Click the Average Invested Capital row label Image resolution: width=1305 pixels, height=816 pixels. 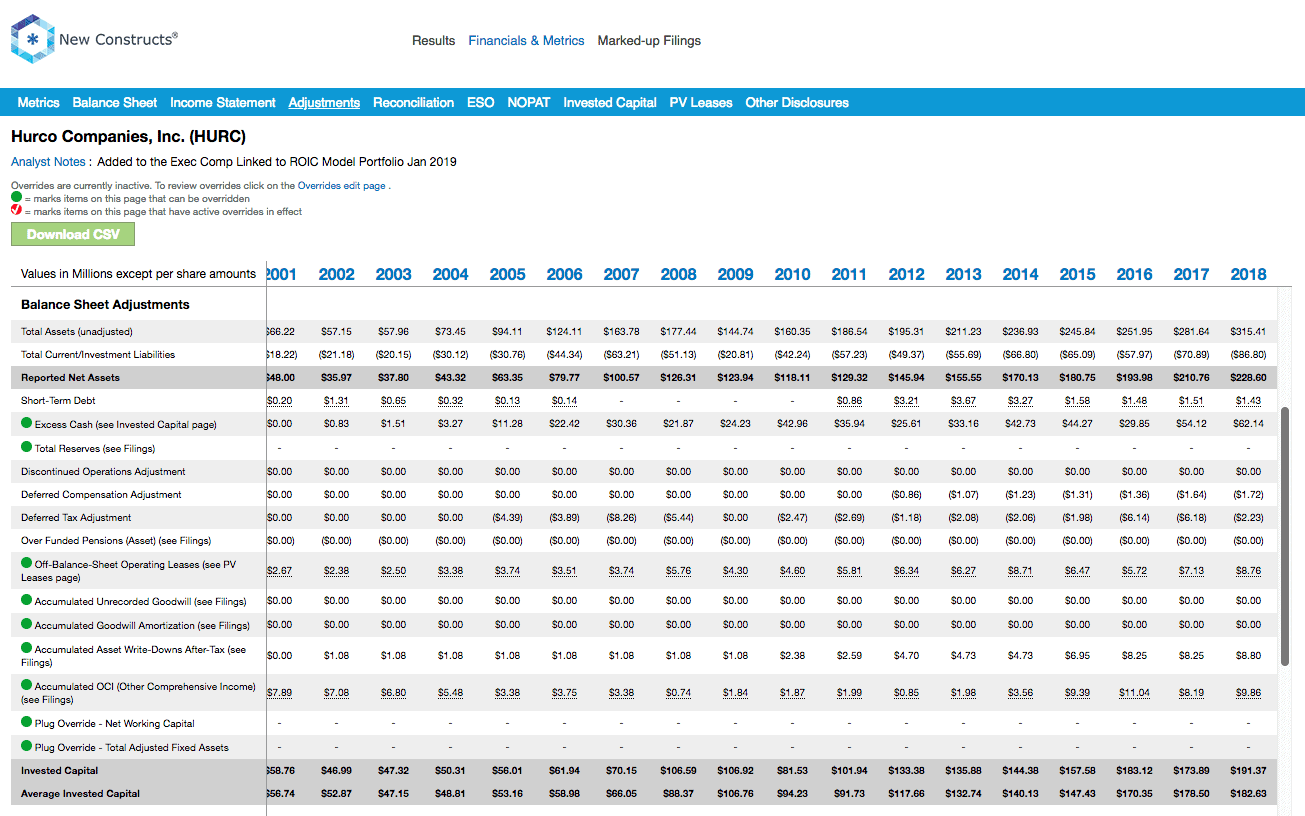[80, 793]
